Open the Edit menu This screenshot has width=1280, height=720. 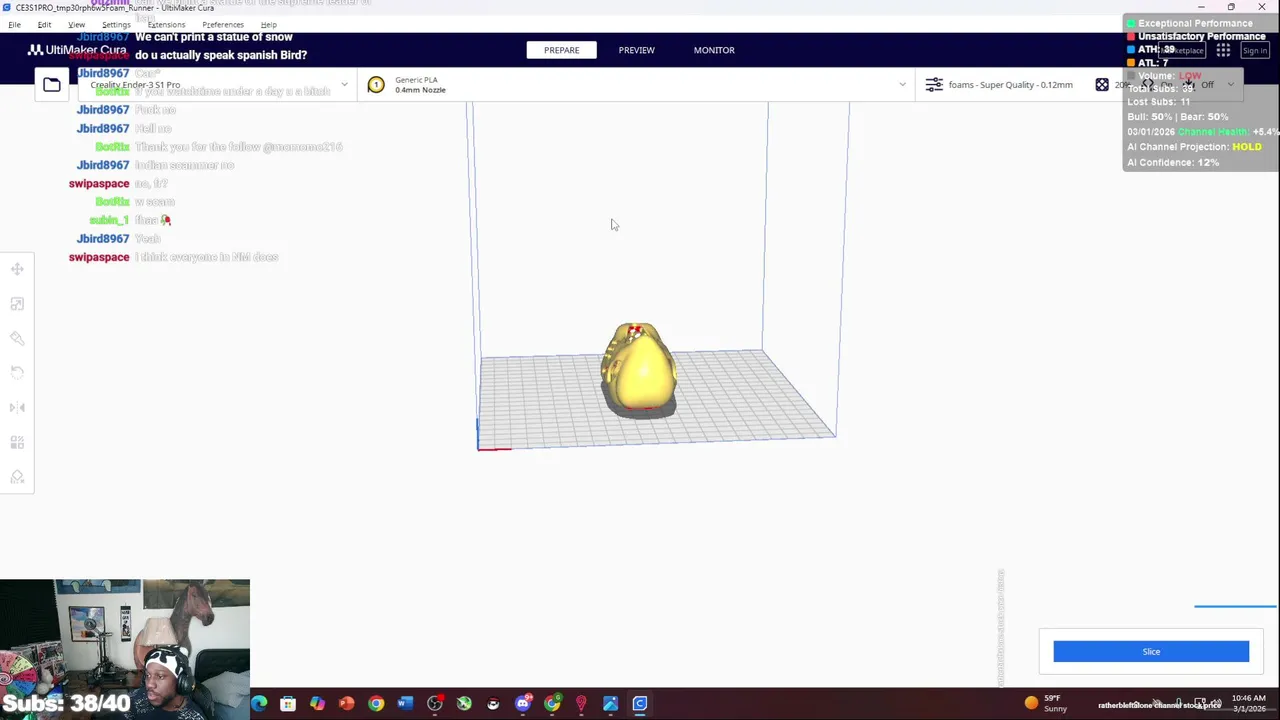tap(44, 24)
